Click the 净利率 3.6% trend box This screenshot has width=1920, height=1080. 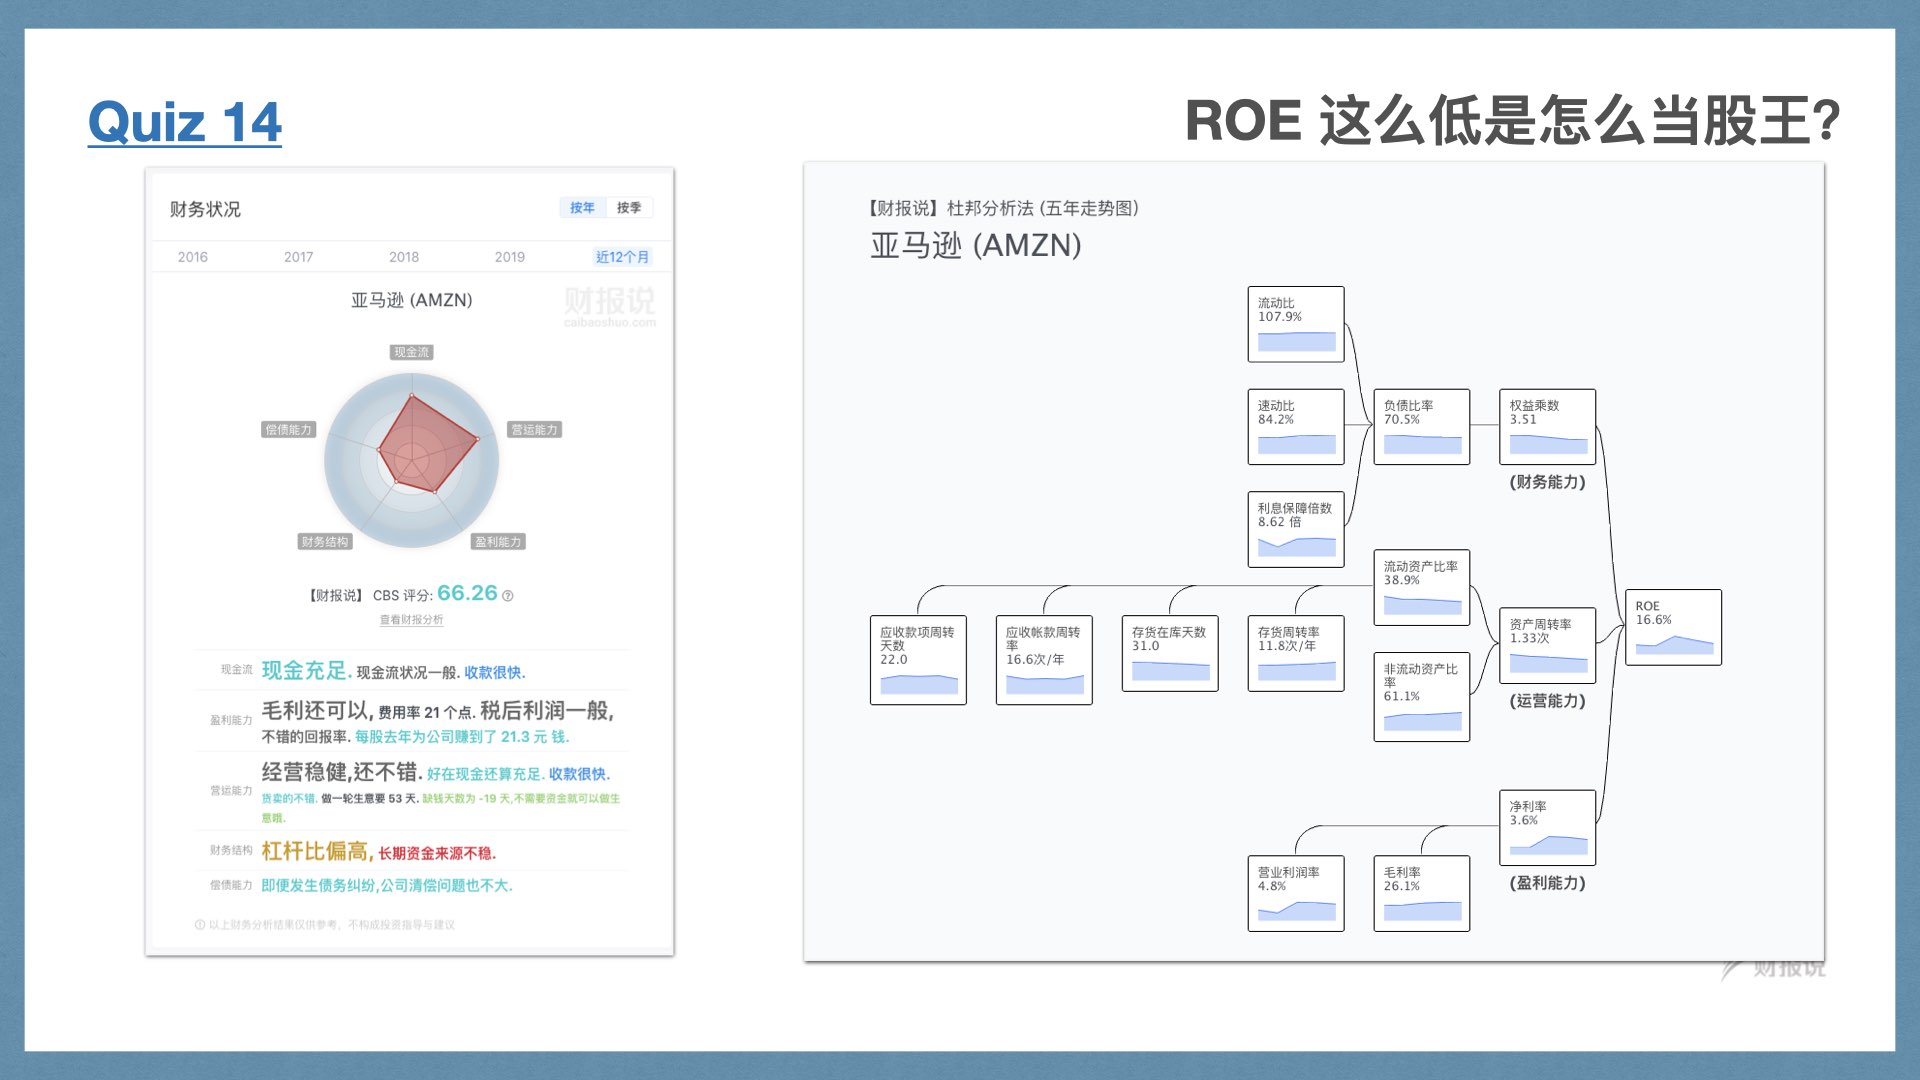(1547, 828)
